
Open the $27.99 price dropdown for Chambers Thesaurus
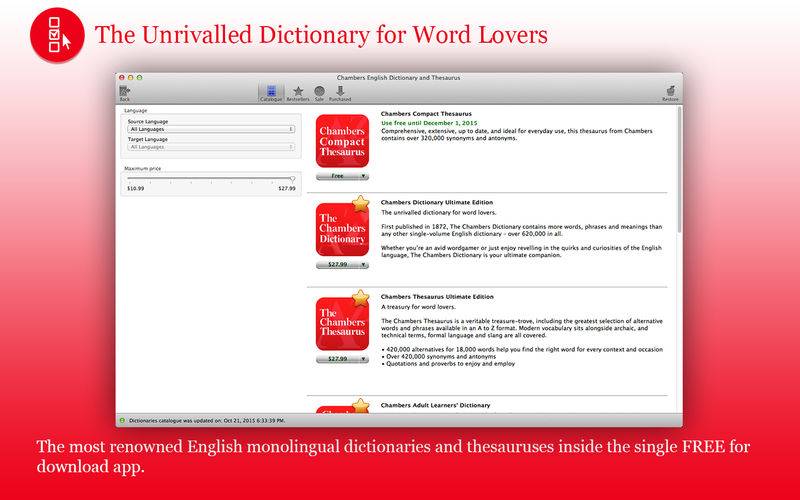tap(343, 357)
